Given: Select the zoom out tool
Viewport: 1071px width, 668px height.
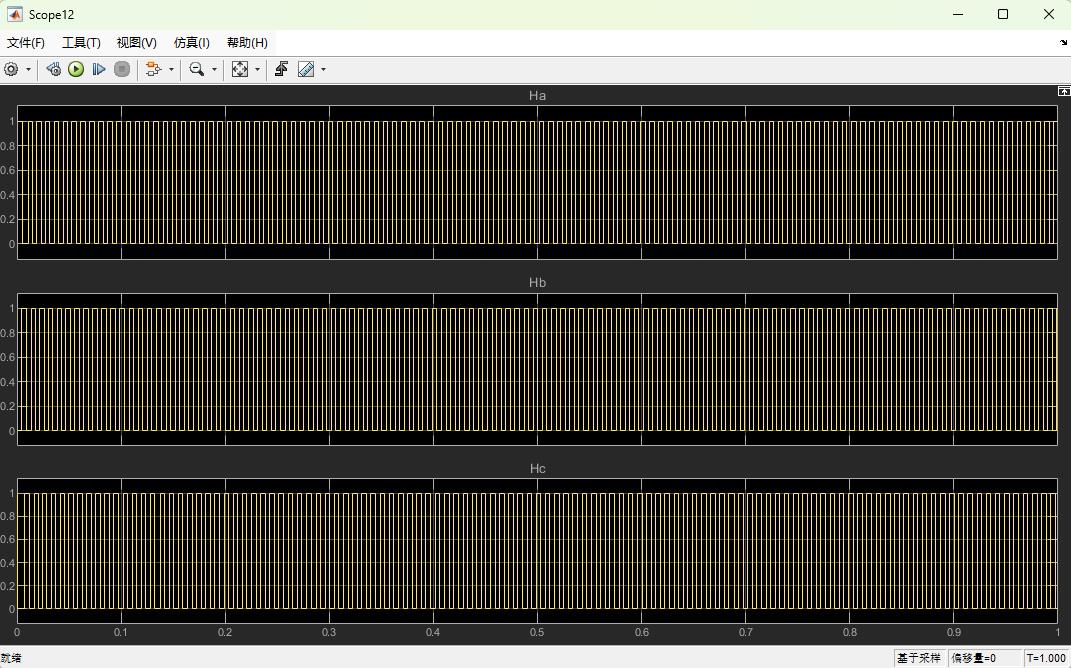Looking at the screenshot, I should (x=197, y=69).
